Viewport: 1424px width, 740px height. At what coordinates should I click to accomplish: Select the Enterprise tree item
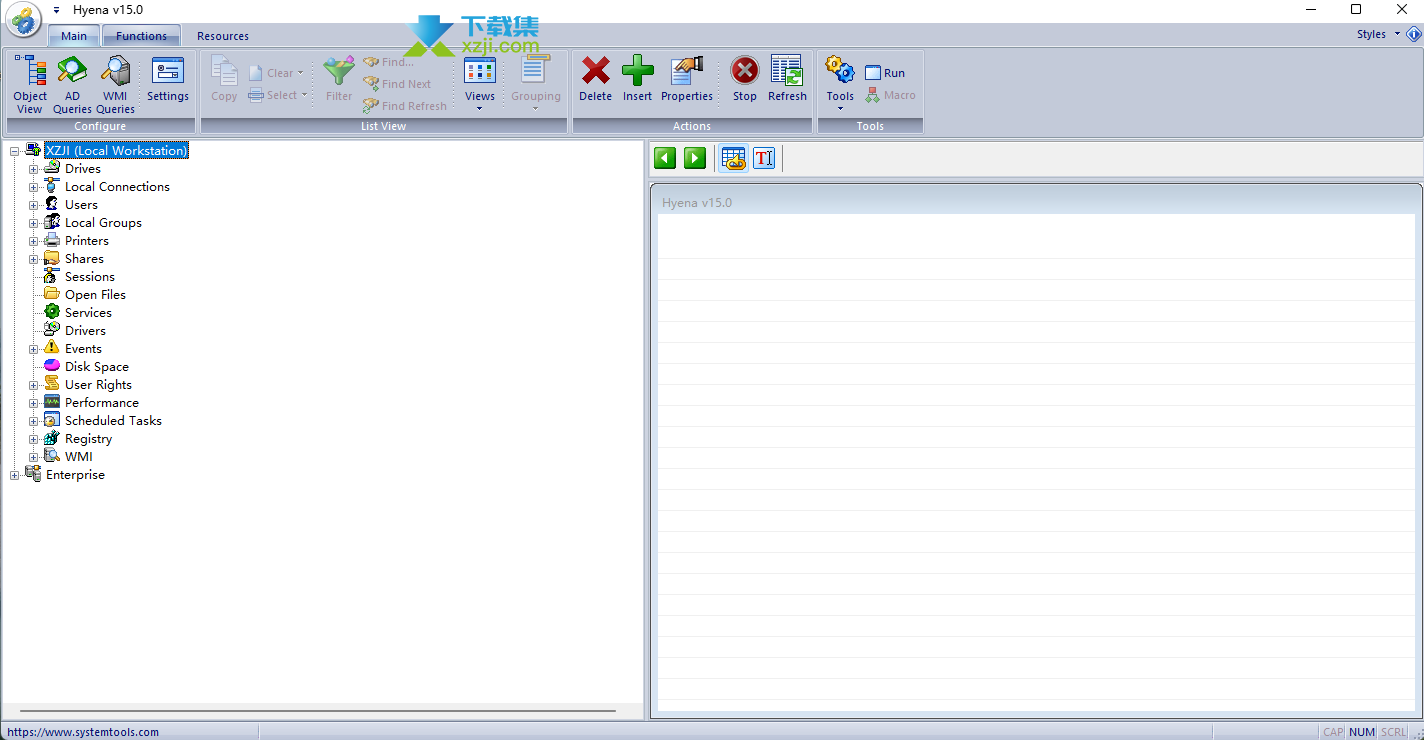[x=75, y=475]
